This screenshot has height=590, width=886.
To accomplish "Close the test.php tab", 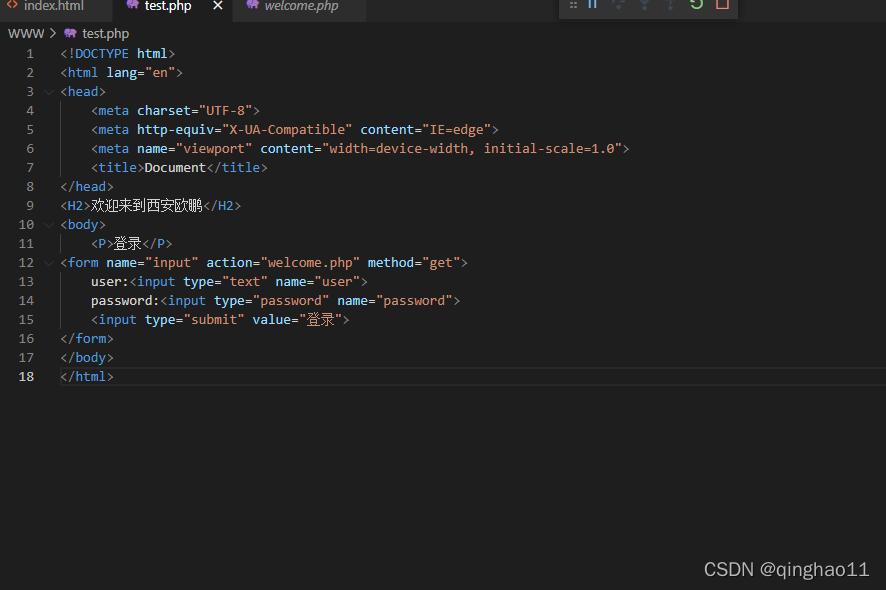I will click(218, 6).
